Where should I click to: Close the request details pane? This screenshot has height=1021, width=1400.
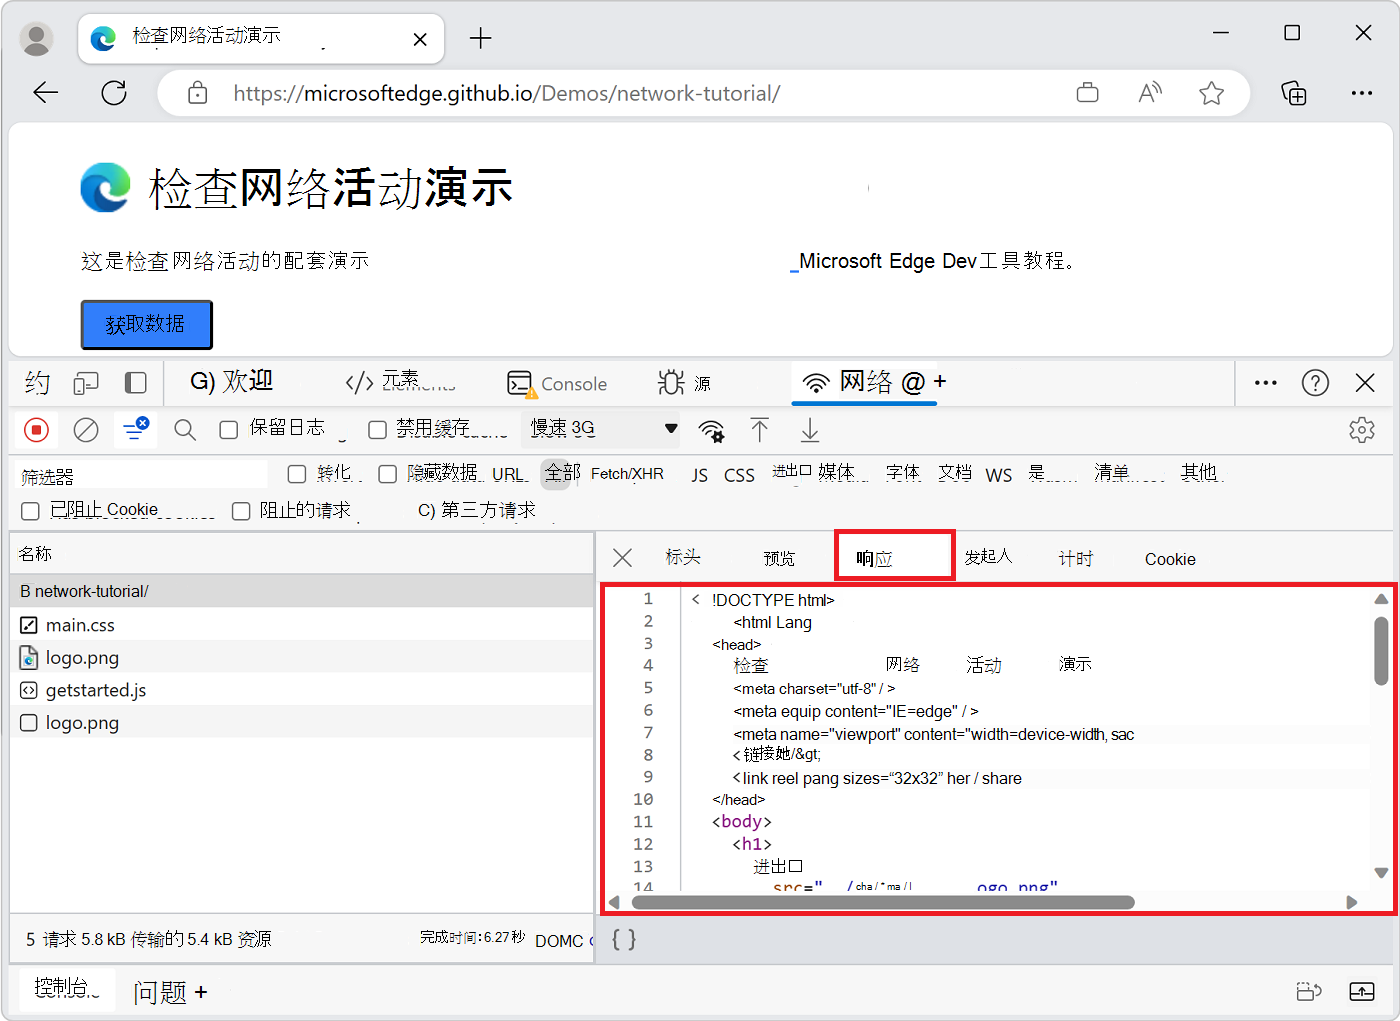click(x=622, y=558)
